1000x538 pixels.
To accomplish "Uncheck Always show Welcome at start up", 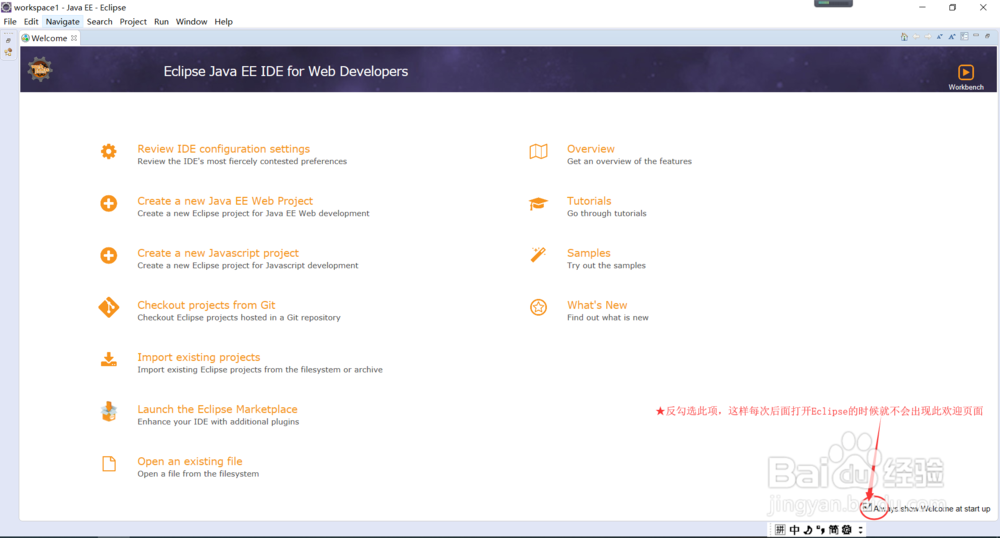I will [x=867, y=508].
